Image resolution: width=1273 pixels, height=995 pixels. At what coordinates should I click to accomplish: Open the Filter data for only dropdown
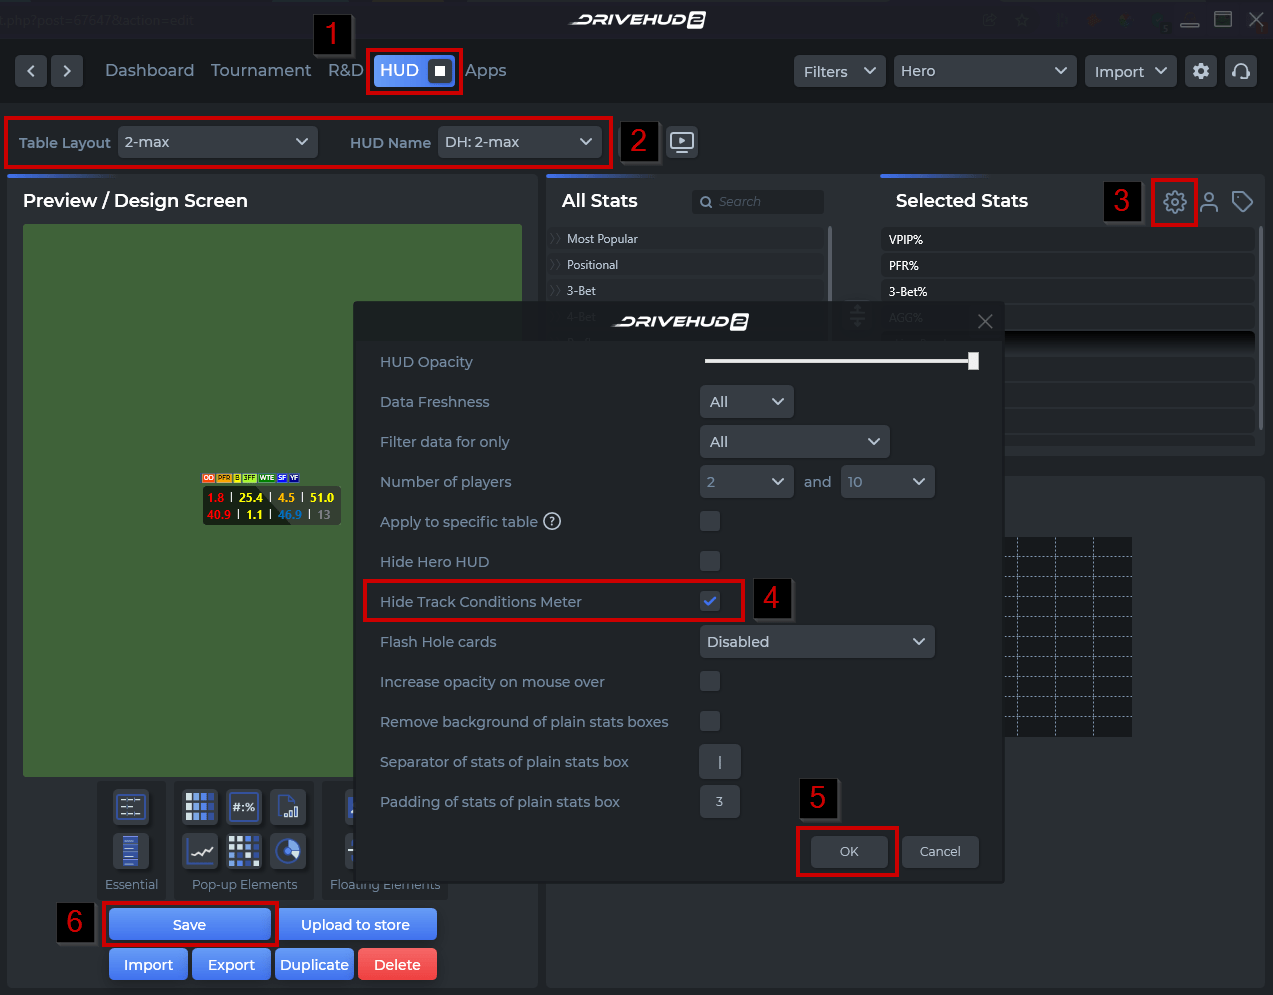795,441
